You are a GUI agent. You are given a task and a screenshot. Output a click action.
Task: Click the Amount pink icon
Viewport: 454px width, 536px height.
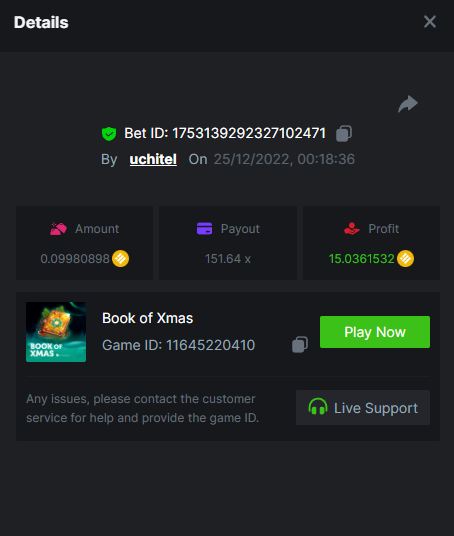(x=58, y=229)
